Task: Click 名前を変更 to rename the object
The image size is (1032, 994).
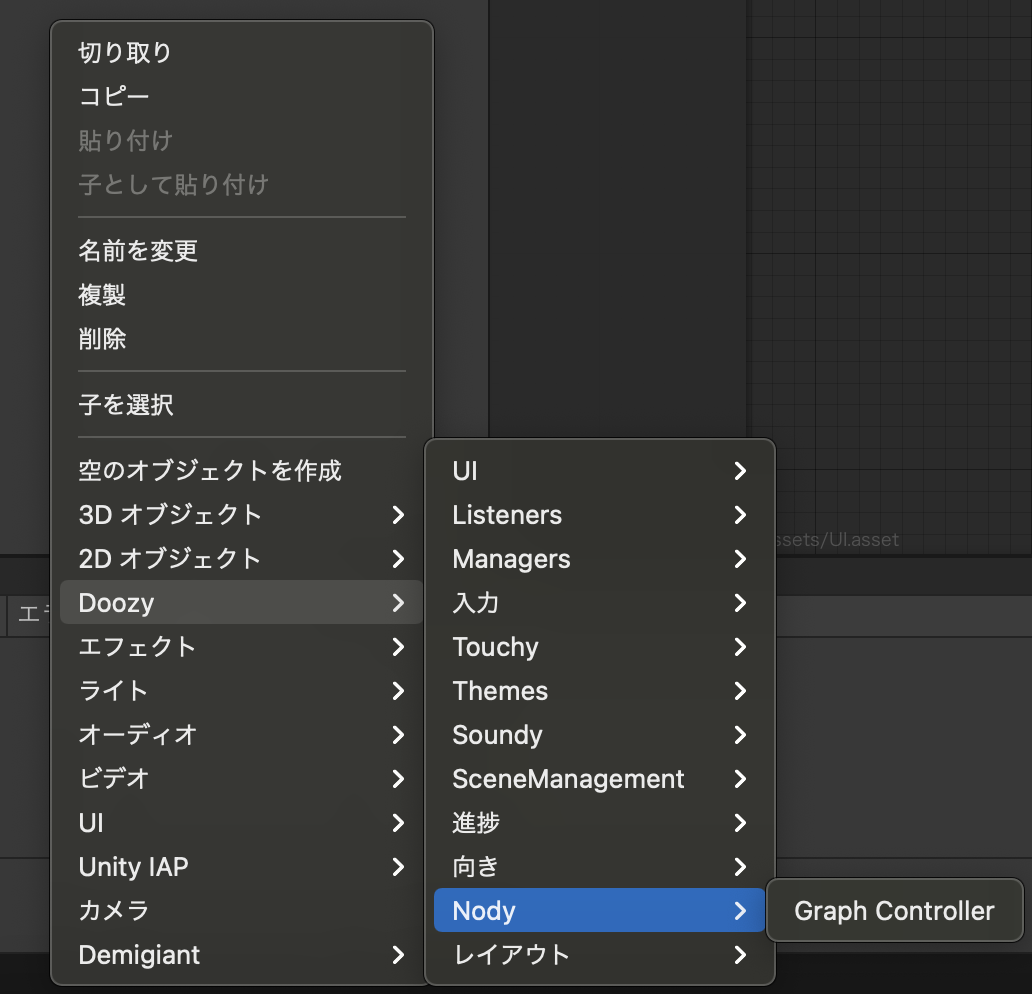Action: pos(242,251)
